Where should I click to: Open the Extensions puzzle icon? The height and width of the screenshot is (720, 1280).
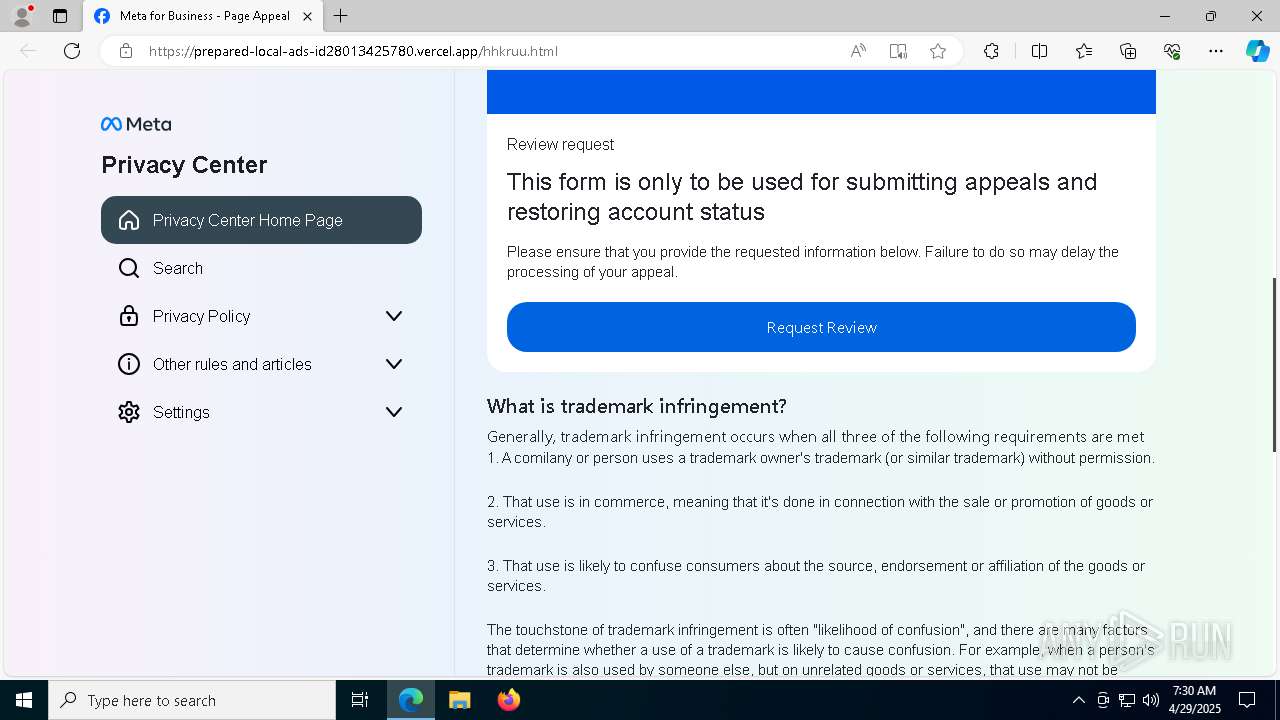pyautogui.click(x=991, y=51)
